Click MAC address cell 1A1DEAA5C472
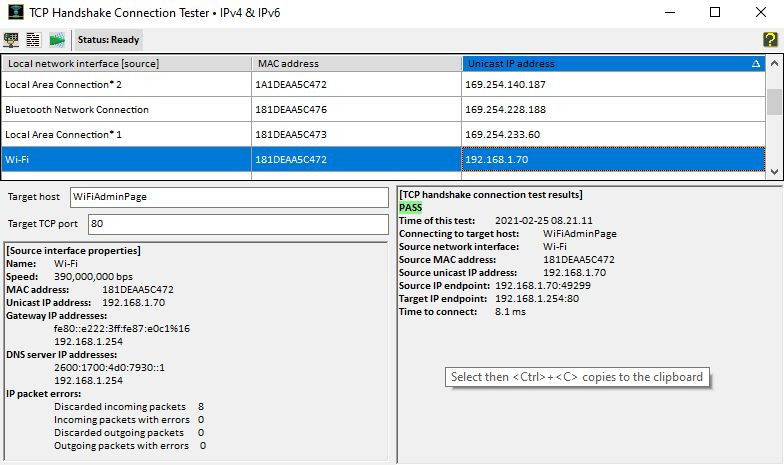Image resolution: width=784 pixels, height=465 pixels. click(356, 84)
